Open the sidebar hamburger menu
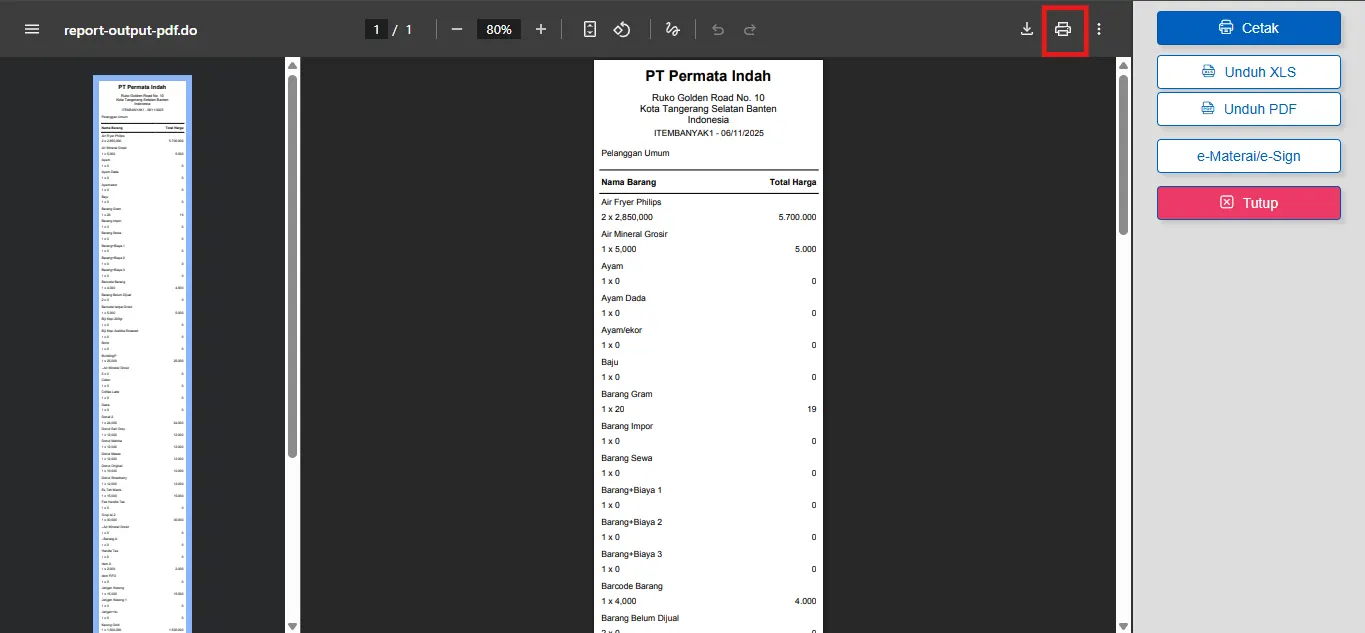Image resolution: width=1365 pixels, height=633 pixels. point(32,30)
